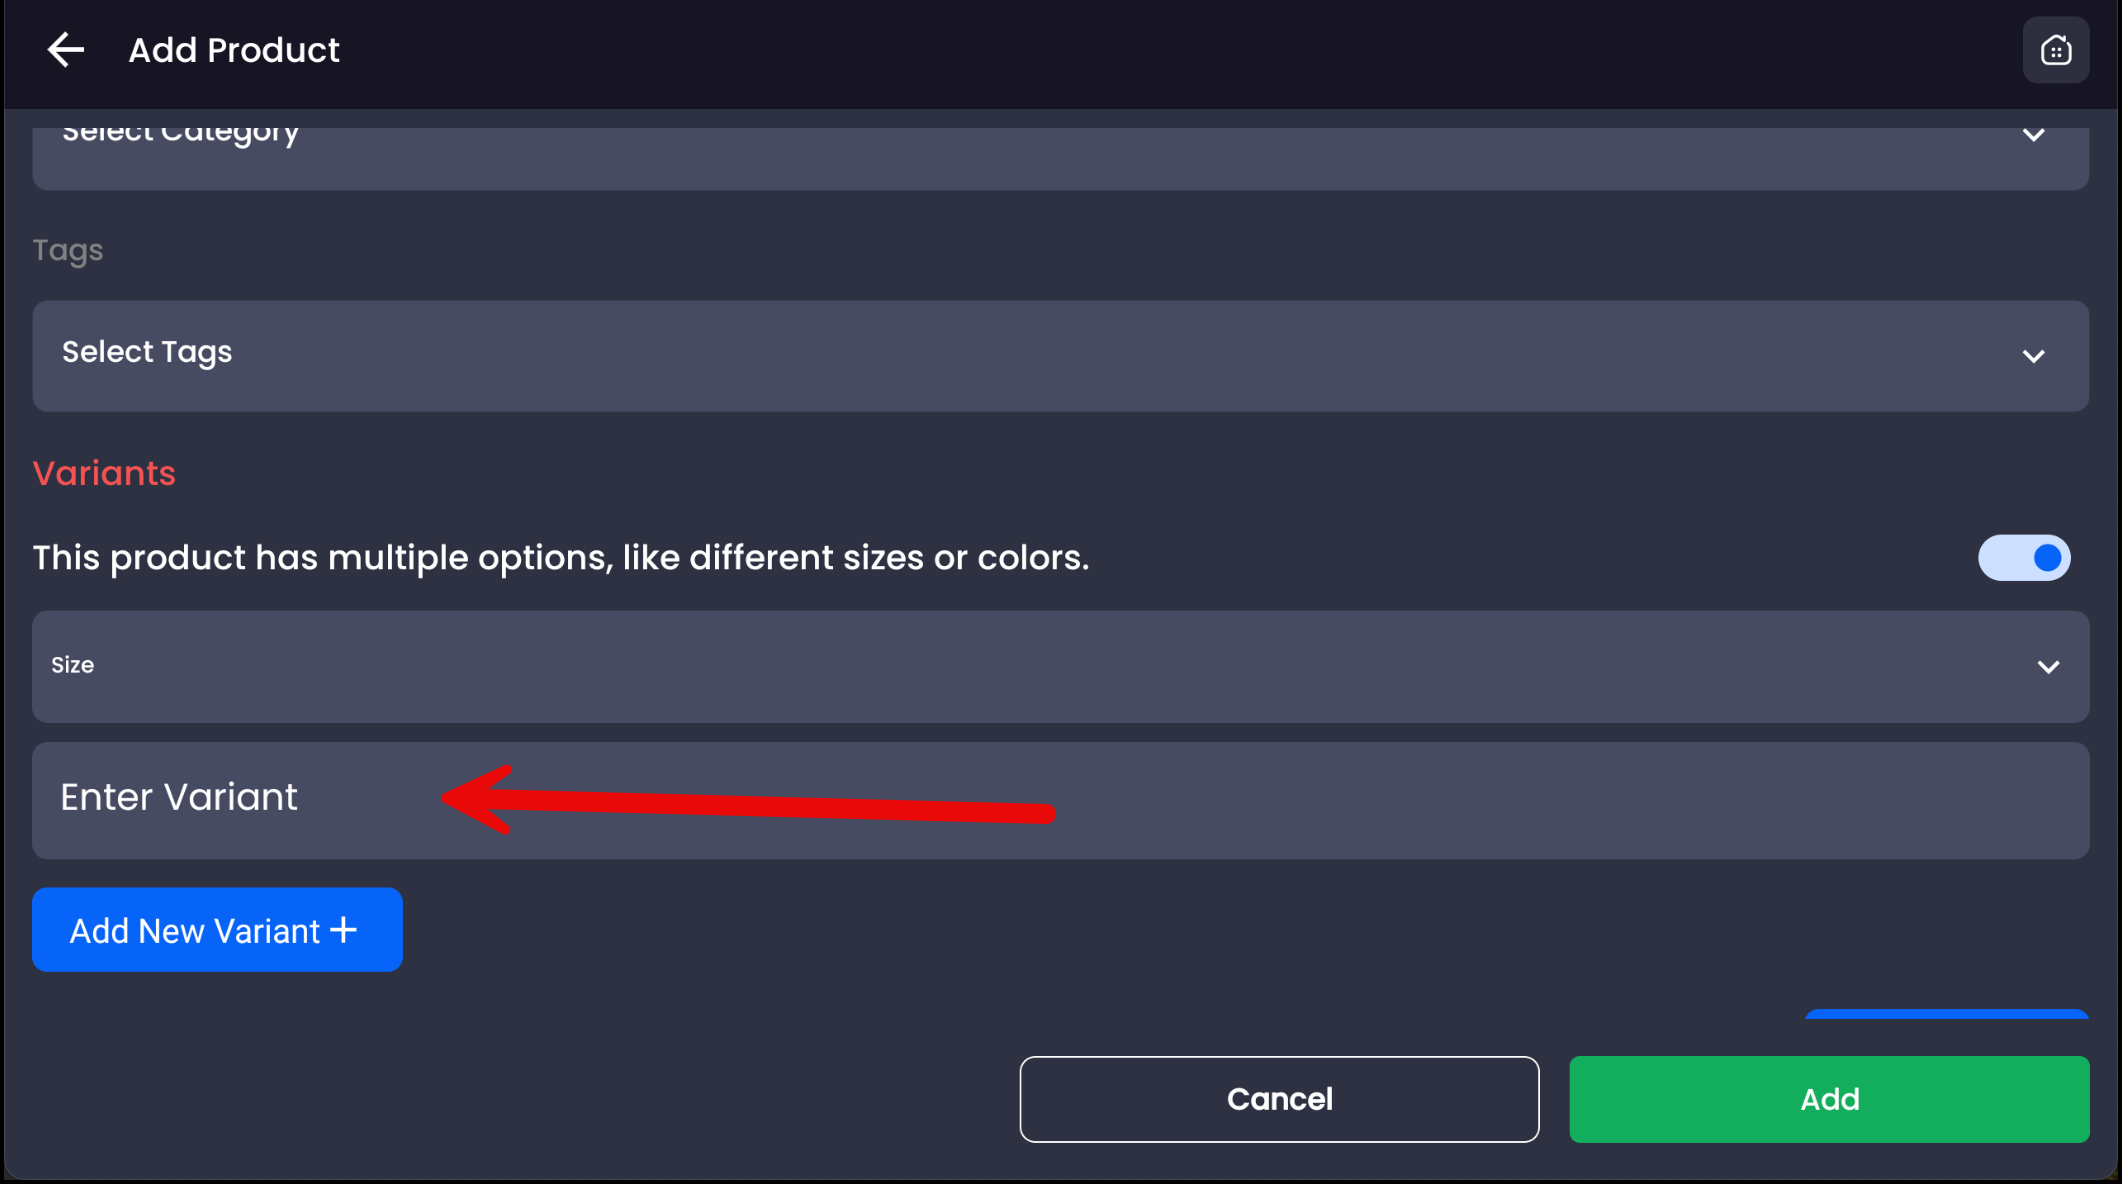This screenshot has height=1184, width=2122.
Task: Click the plus icon on Add New Variant
Action: [344, 930]
